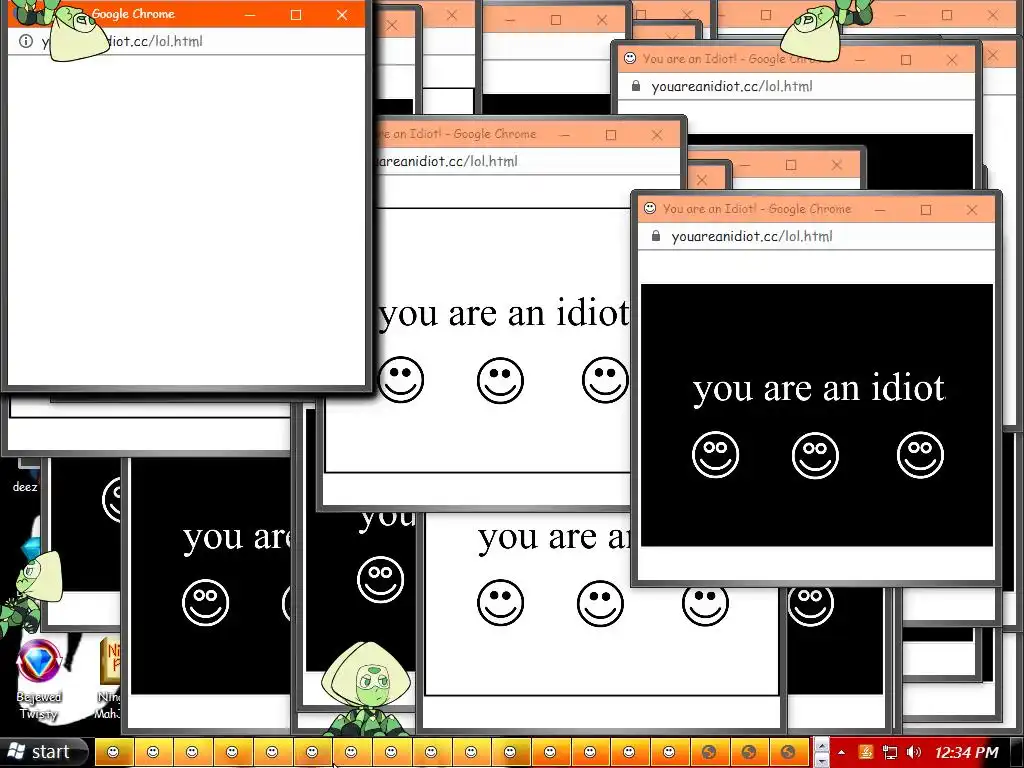Select the deez desktop item label
Image resolution: width=1024 pixels, height=768 pixels.
click(x=25, y=487)
